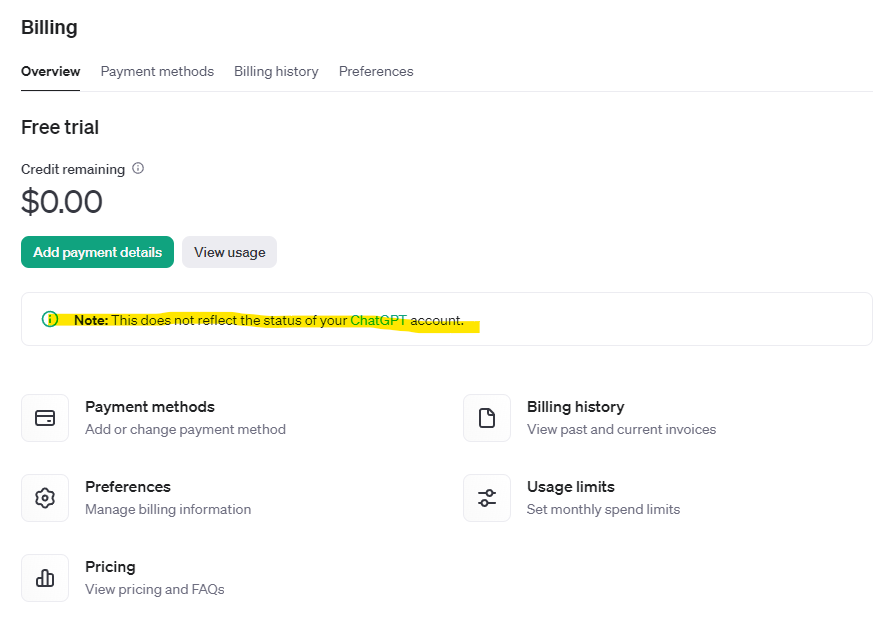Click the green info icon in Note box
This screenshot has height=627, width=883.
pos(50,319)
